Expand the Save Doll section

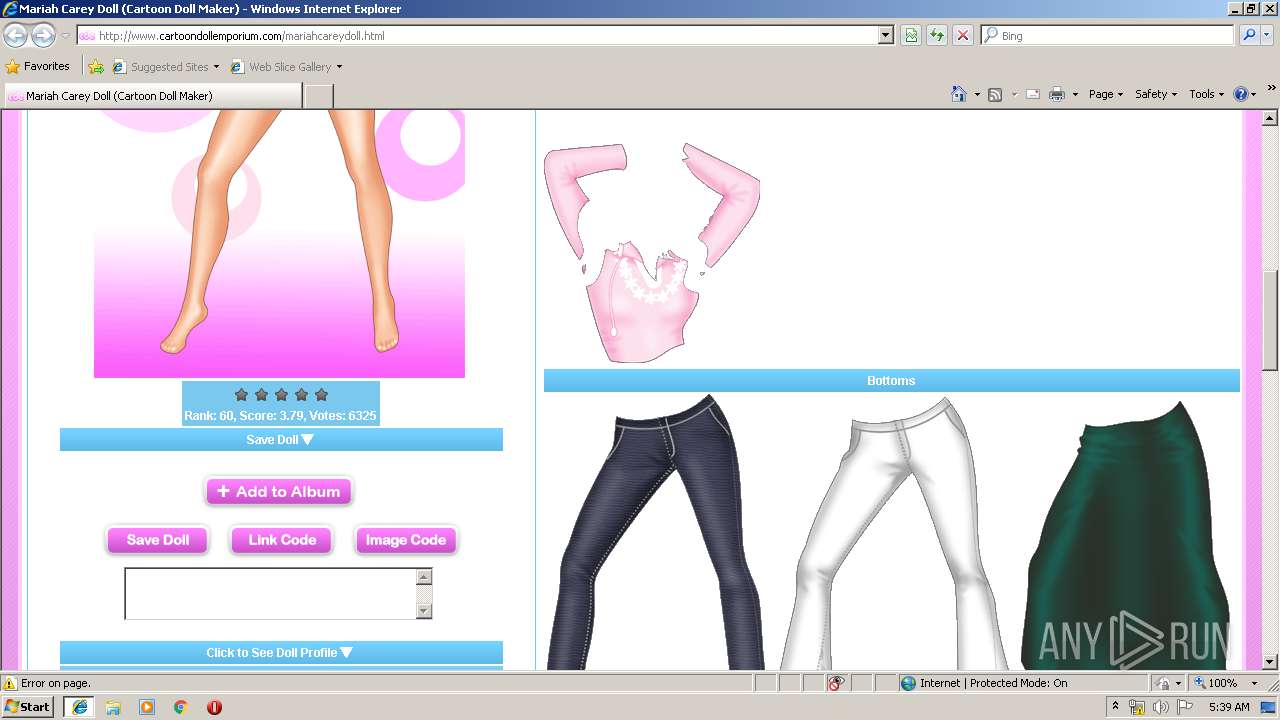pos(281,440)
